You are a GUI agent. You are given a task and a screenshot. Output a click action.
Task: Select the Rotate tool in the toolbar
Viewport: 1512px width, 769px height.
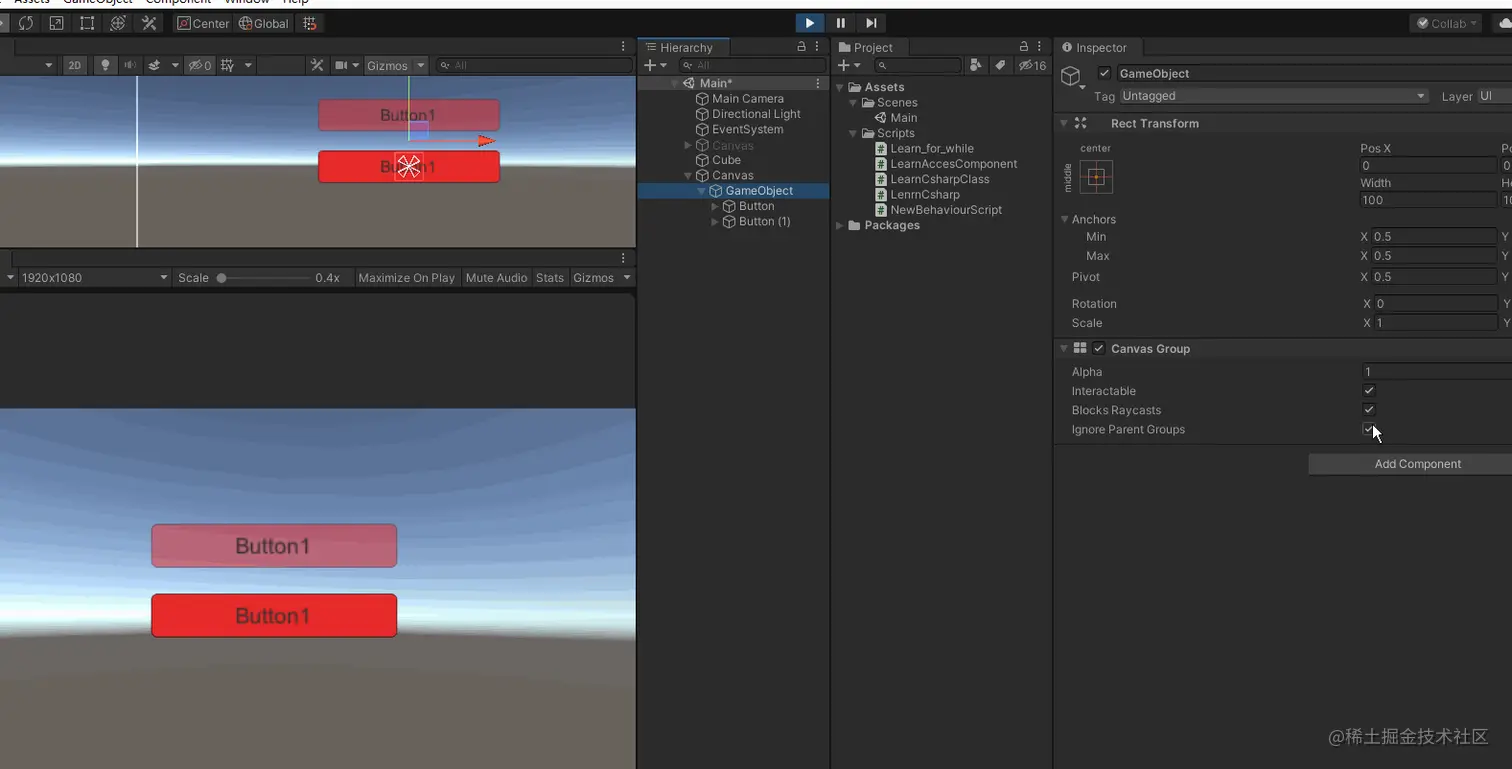[x=26, y=23]
